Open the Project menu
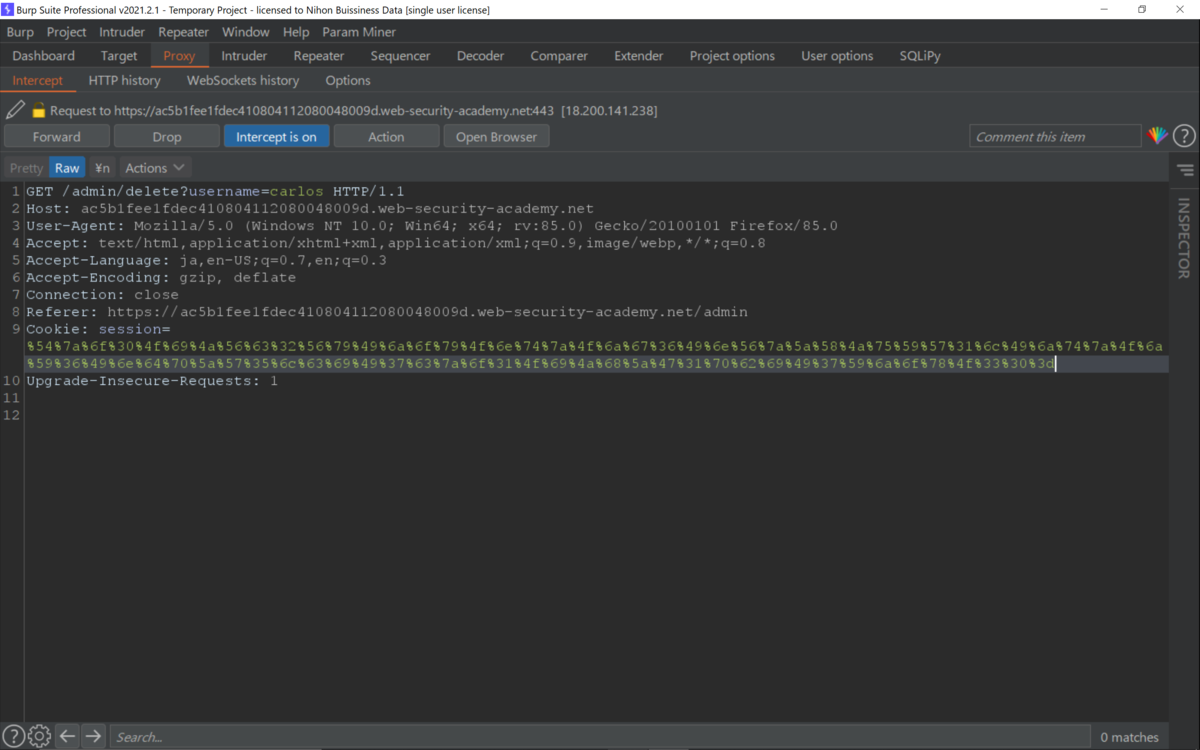Screen dimensions: 1200x750 66,32
